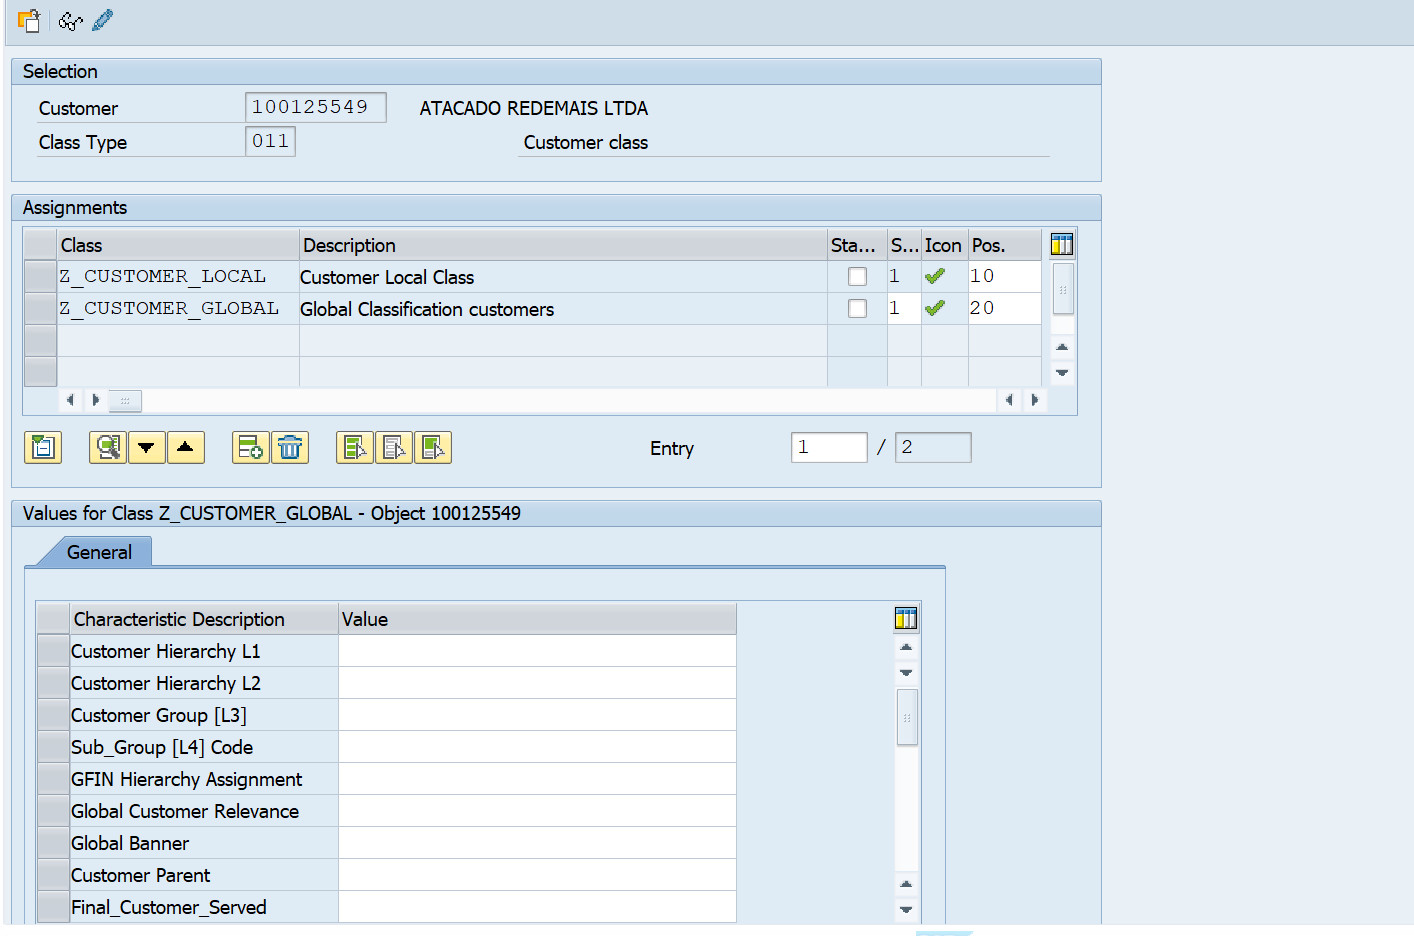1414x936 pixels.
Task: Select row marker for Z_CUSTOMER_GLOBAL
Action: (40, 308)
